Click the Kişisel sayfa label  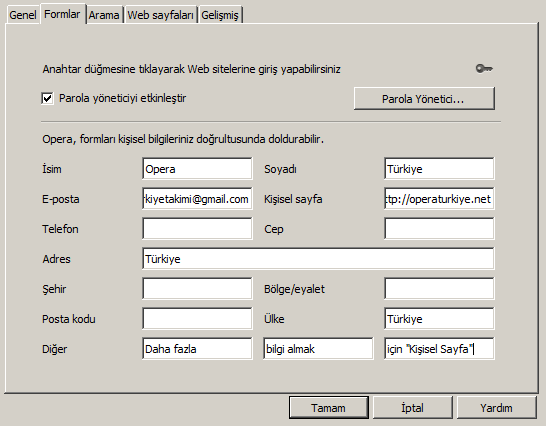293,199
